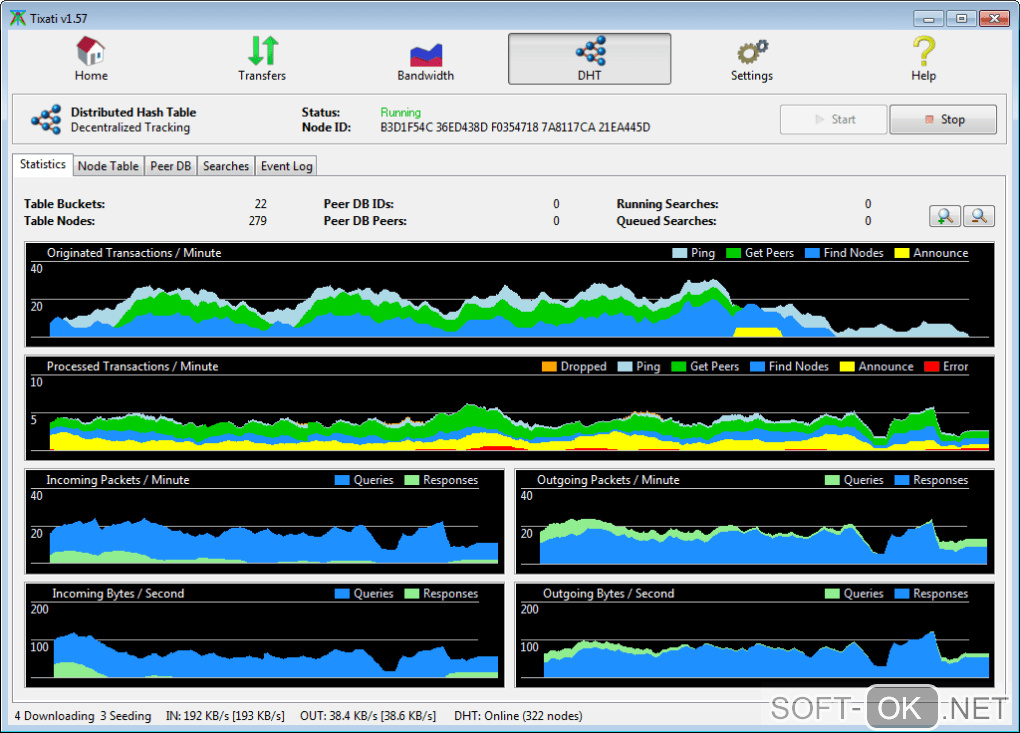Click Responses swatch in Outgoing Bytes legend

tap(902, 594)
